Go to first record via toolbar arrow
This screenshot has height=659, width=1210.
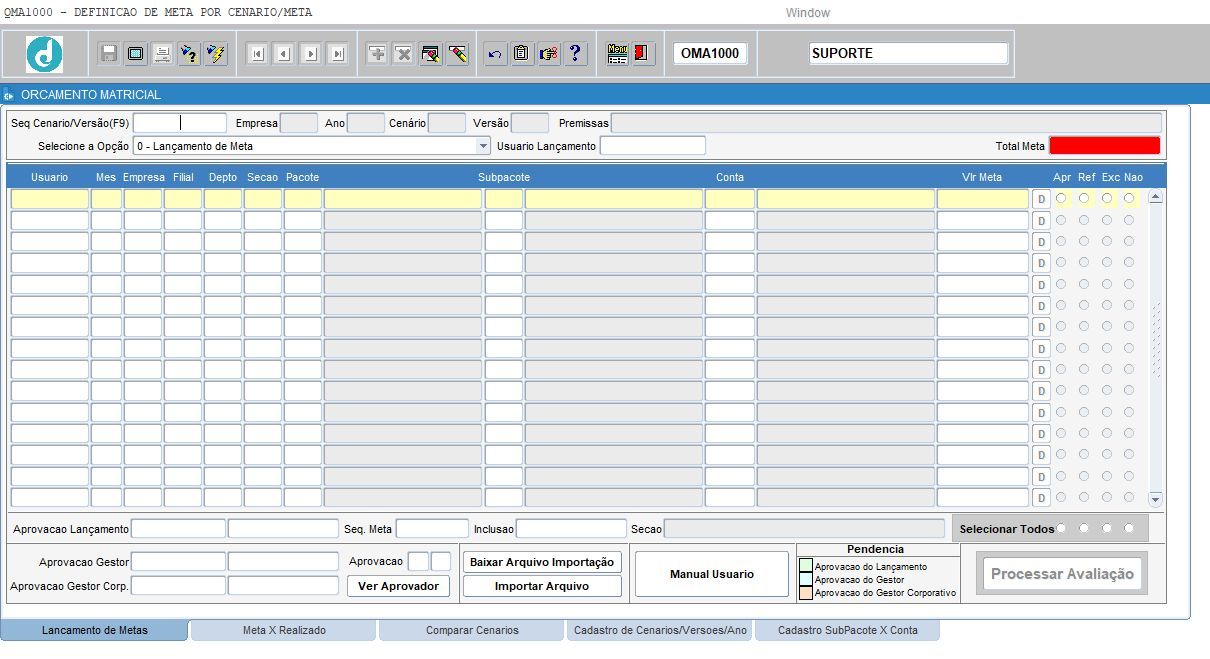(x=257, y=54)
